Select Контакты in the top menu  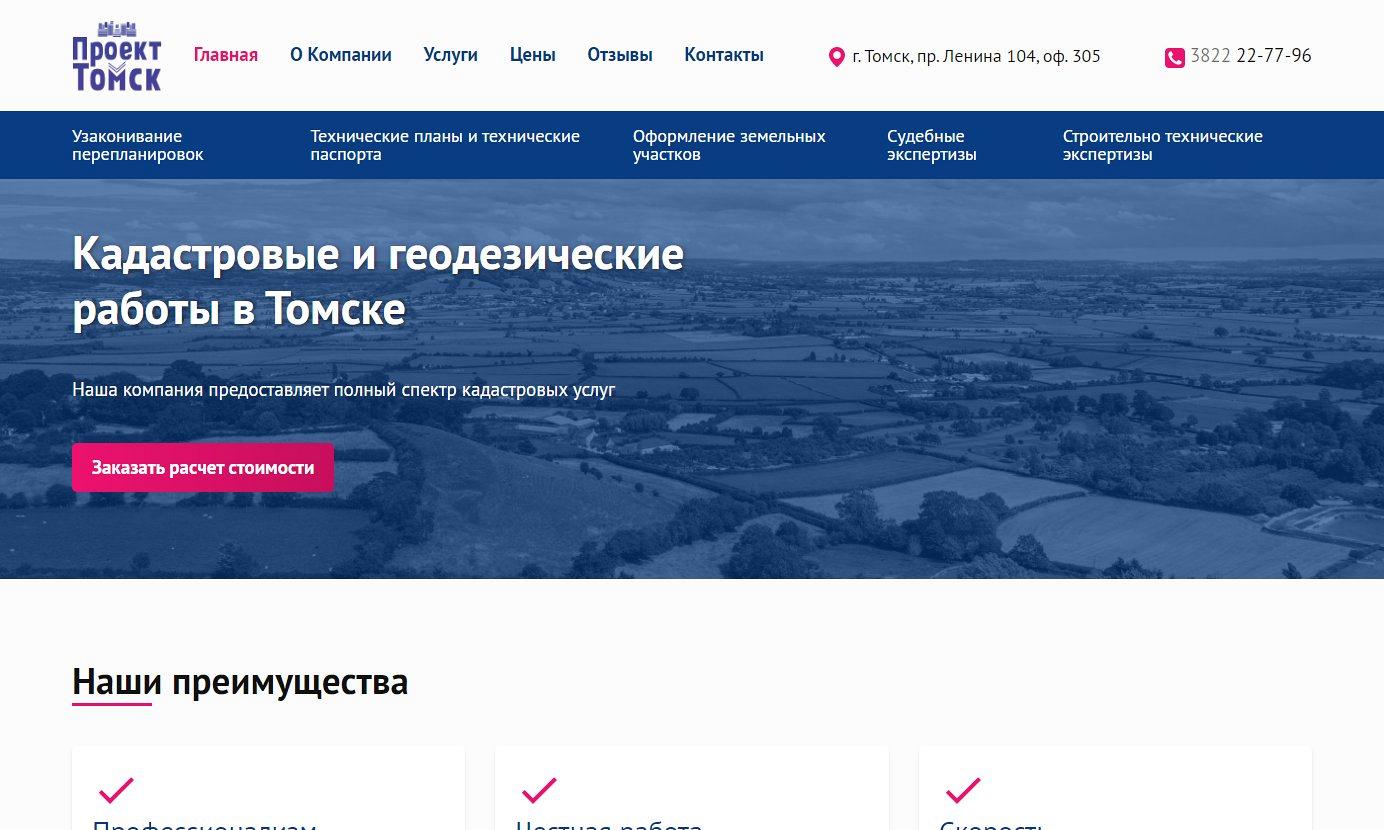[723, 55]
